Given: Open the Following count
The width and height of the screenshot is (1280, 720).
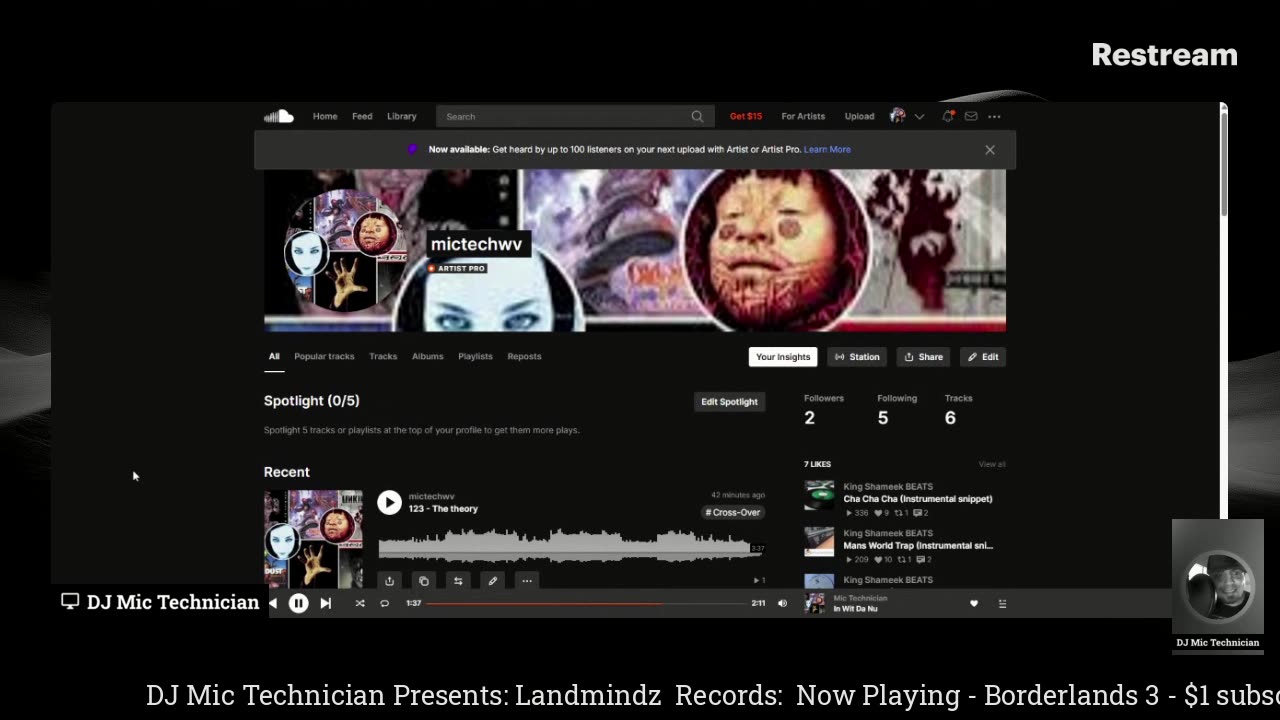Looking at the screenshot, I should (897, 409).
